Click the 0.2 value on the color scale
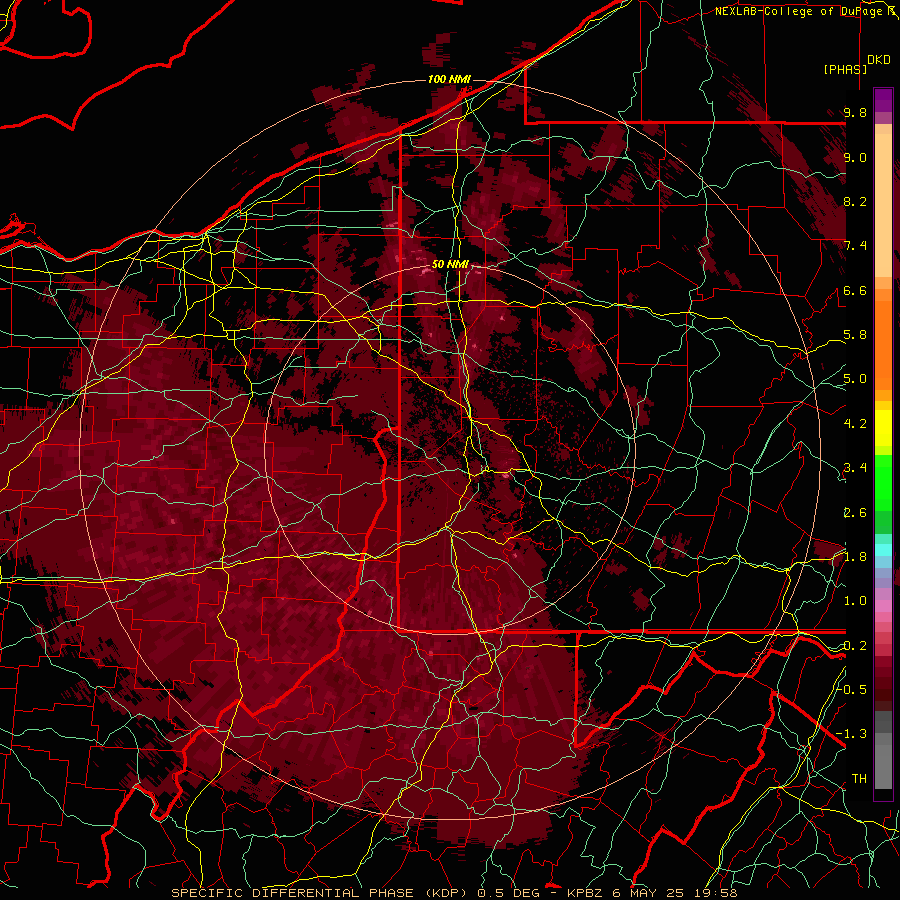900x900 pixels. 855,646
